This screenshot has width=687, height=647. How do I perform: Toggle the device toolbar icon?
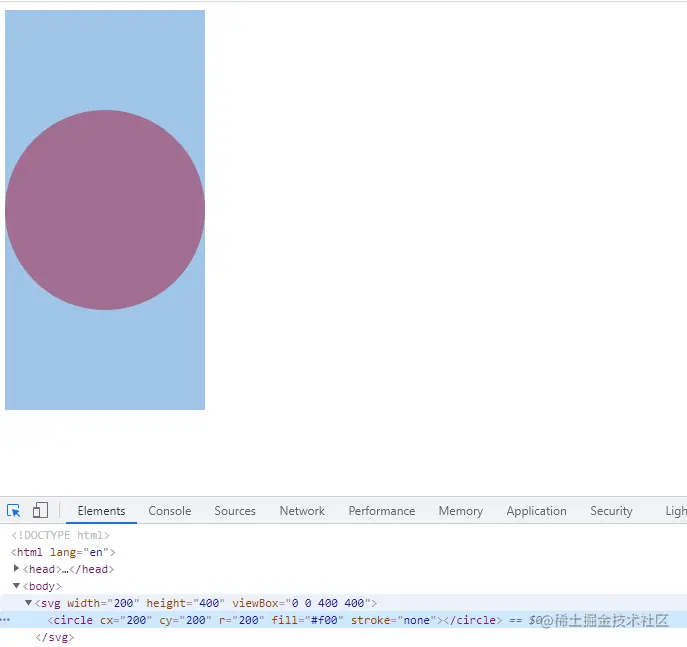pos(40,511)
